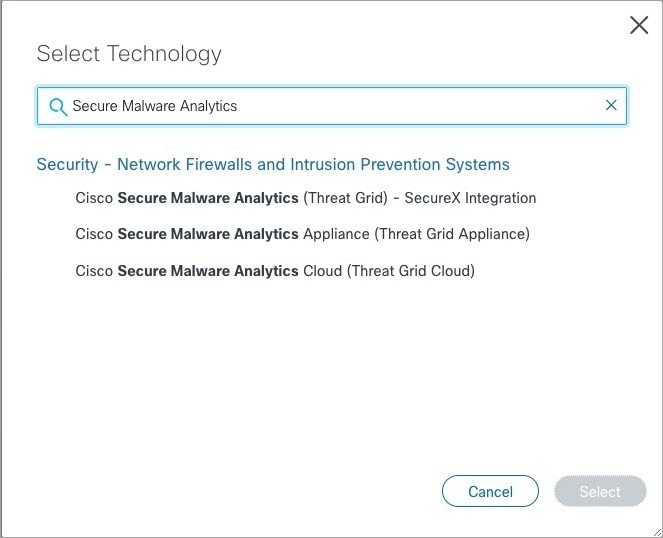Activate the search lens inside the field
The height and width of the screenshot is (538, 663).
(x=58, y=107)
